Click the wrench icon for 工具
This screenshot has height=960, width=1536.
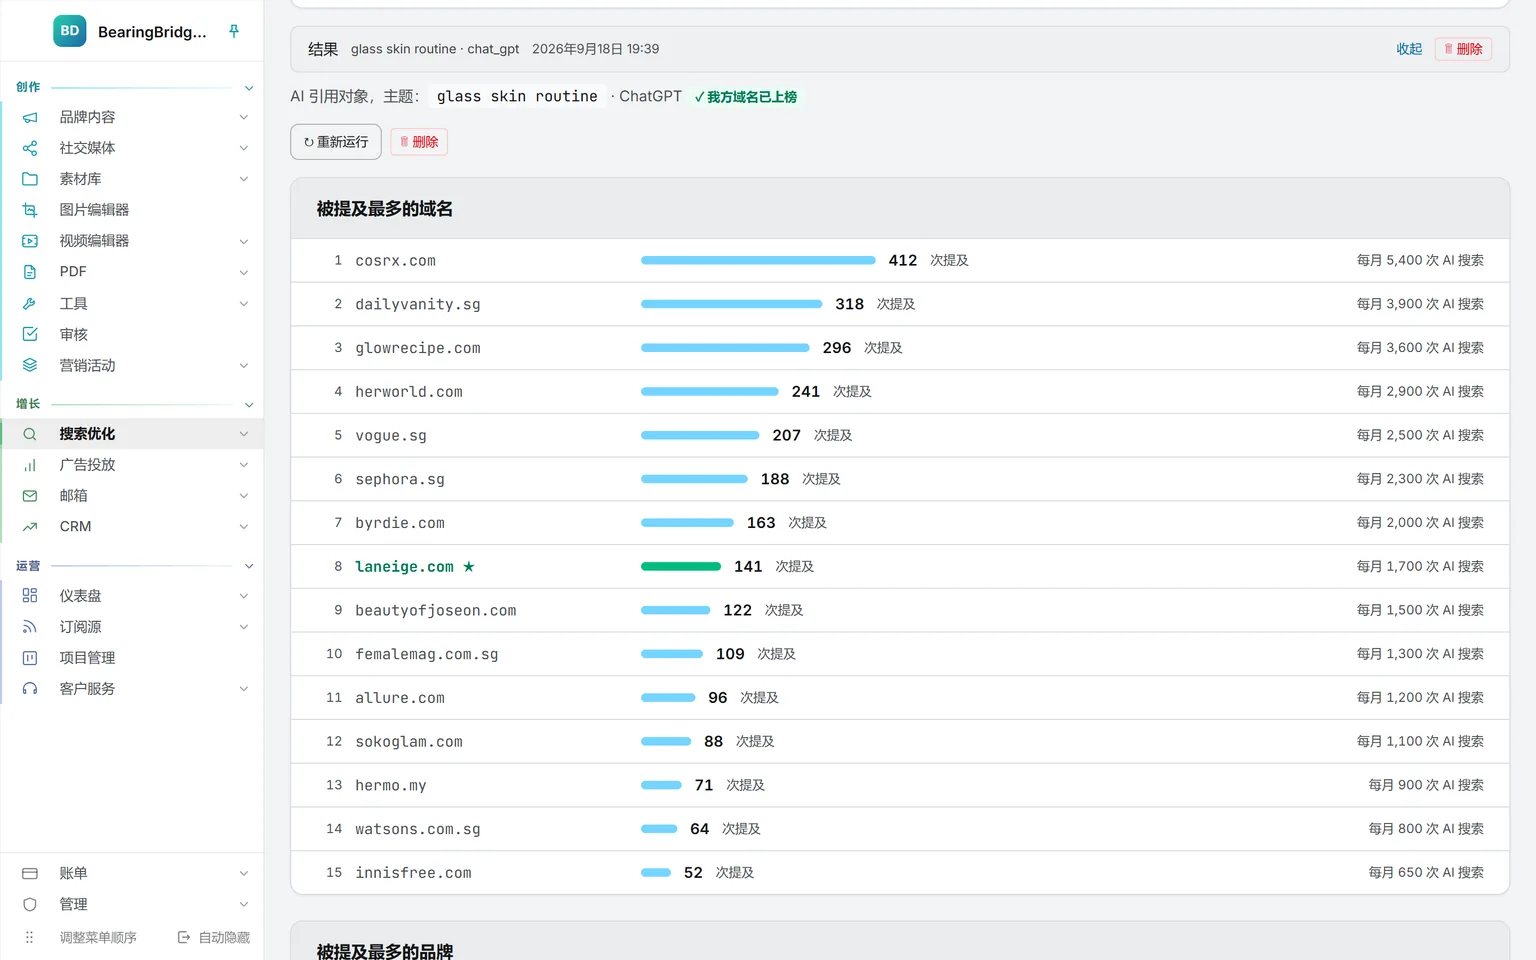pos(30,303)
